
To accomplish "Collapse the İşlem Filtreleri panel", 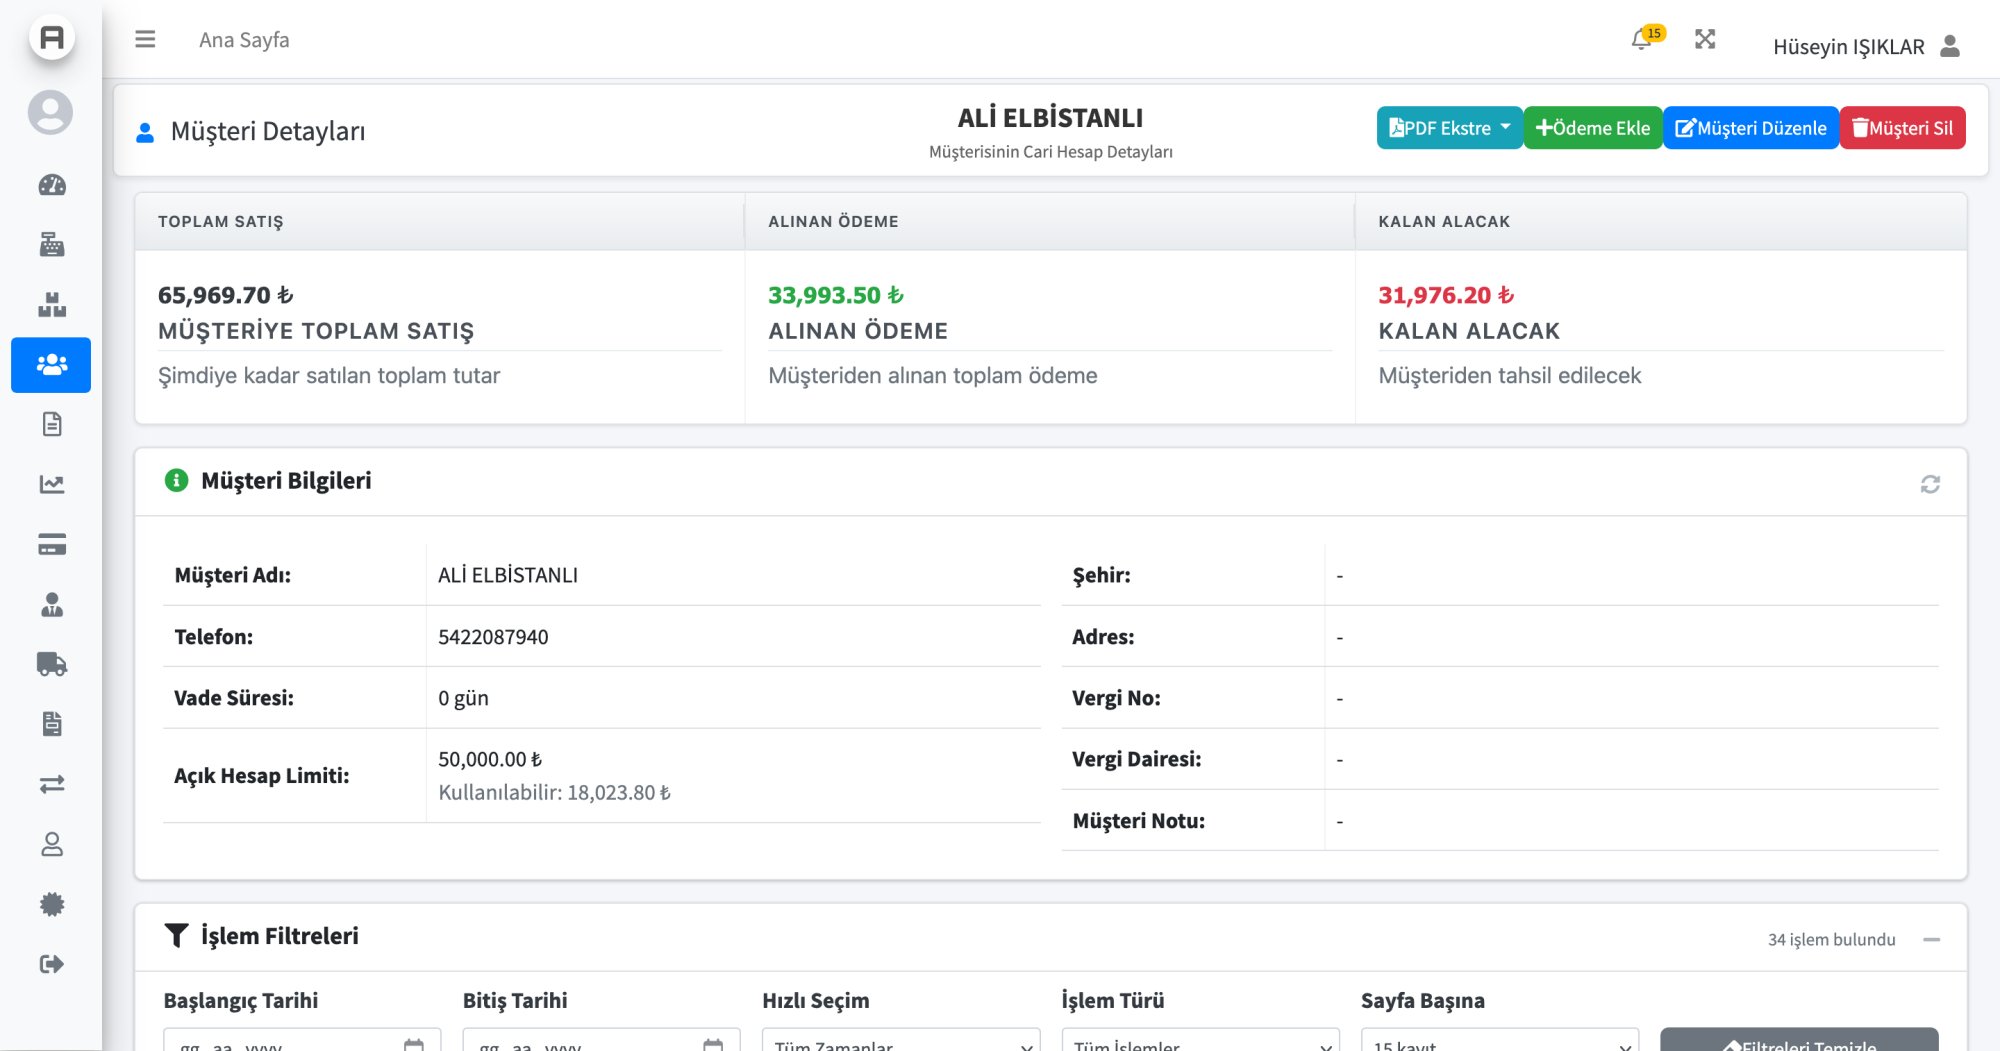I will click(x=1931, y=939).
